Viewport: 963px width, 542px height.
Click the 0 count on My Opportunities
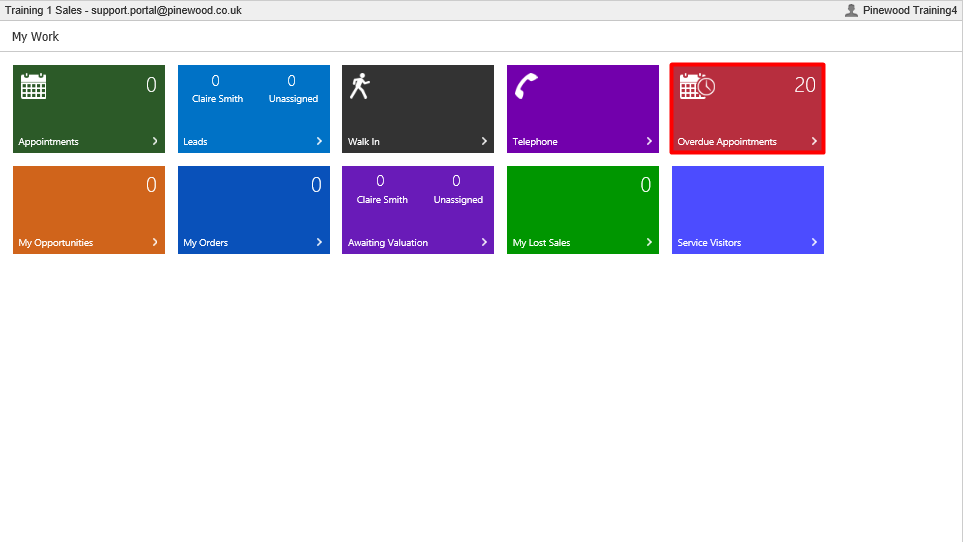click(151, 185)
